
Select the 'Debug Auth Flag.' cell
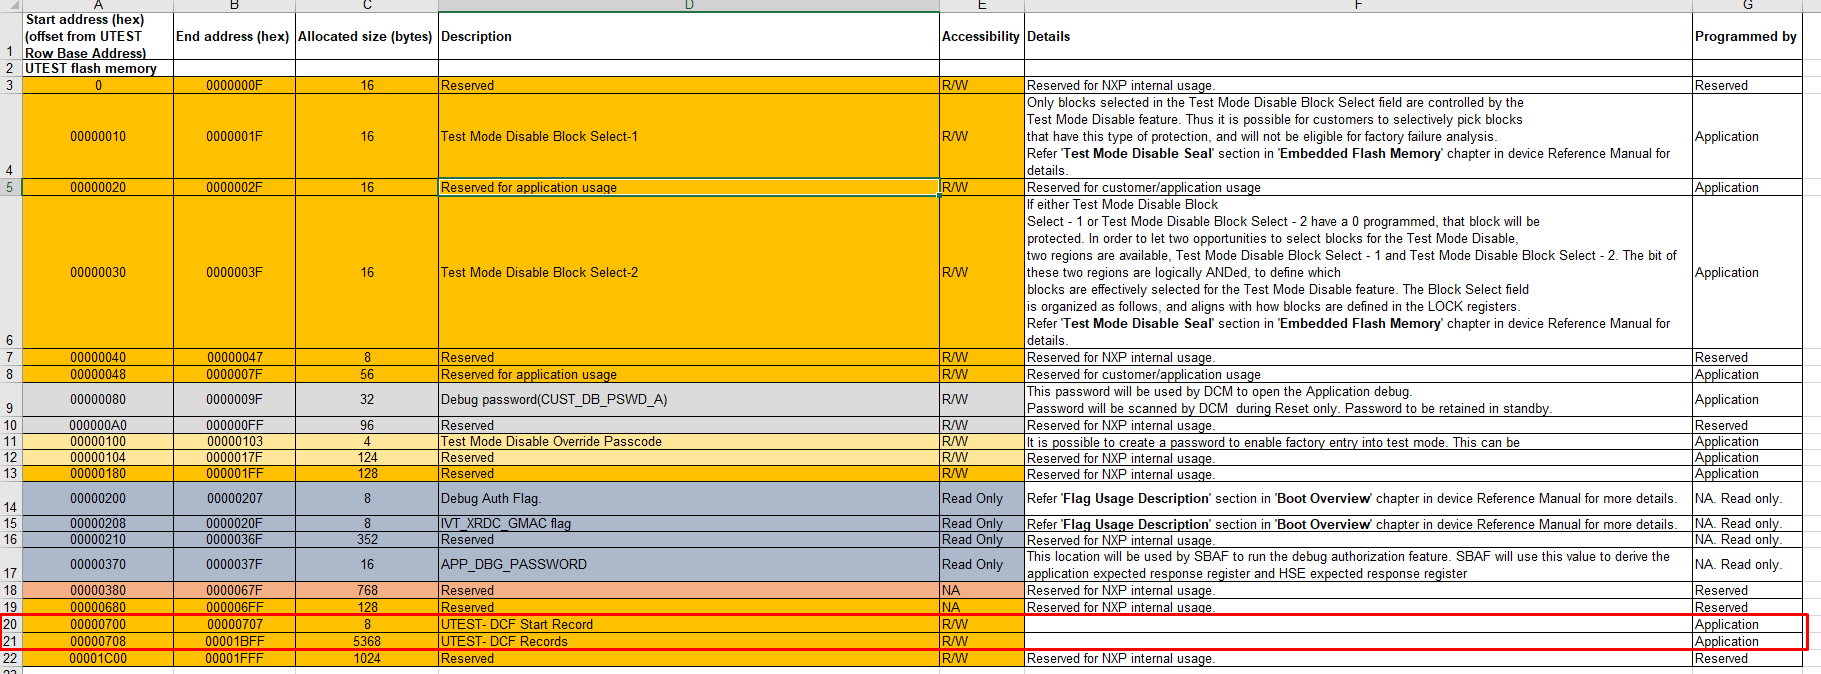tap(689, 498)
